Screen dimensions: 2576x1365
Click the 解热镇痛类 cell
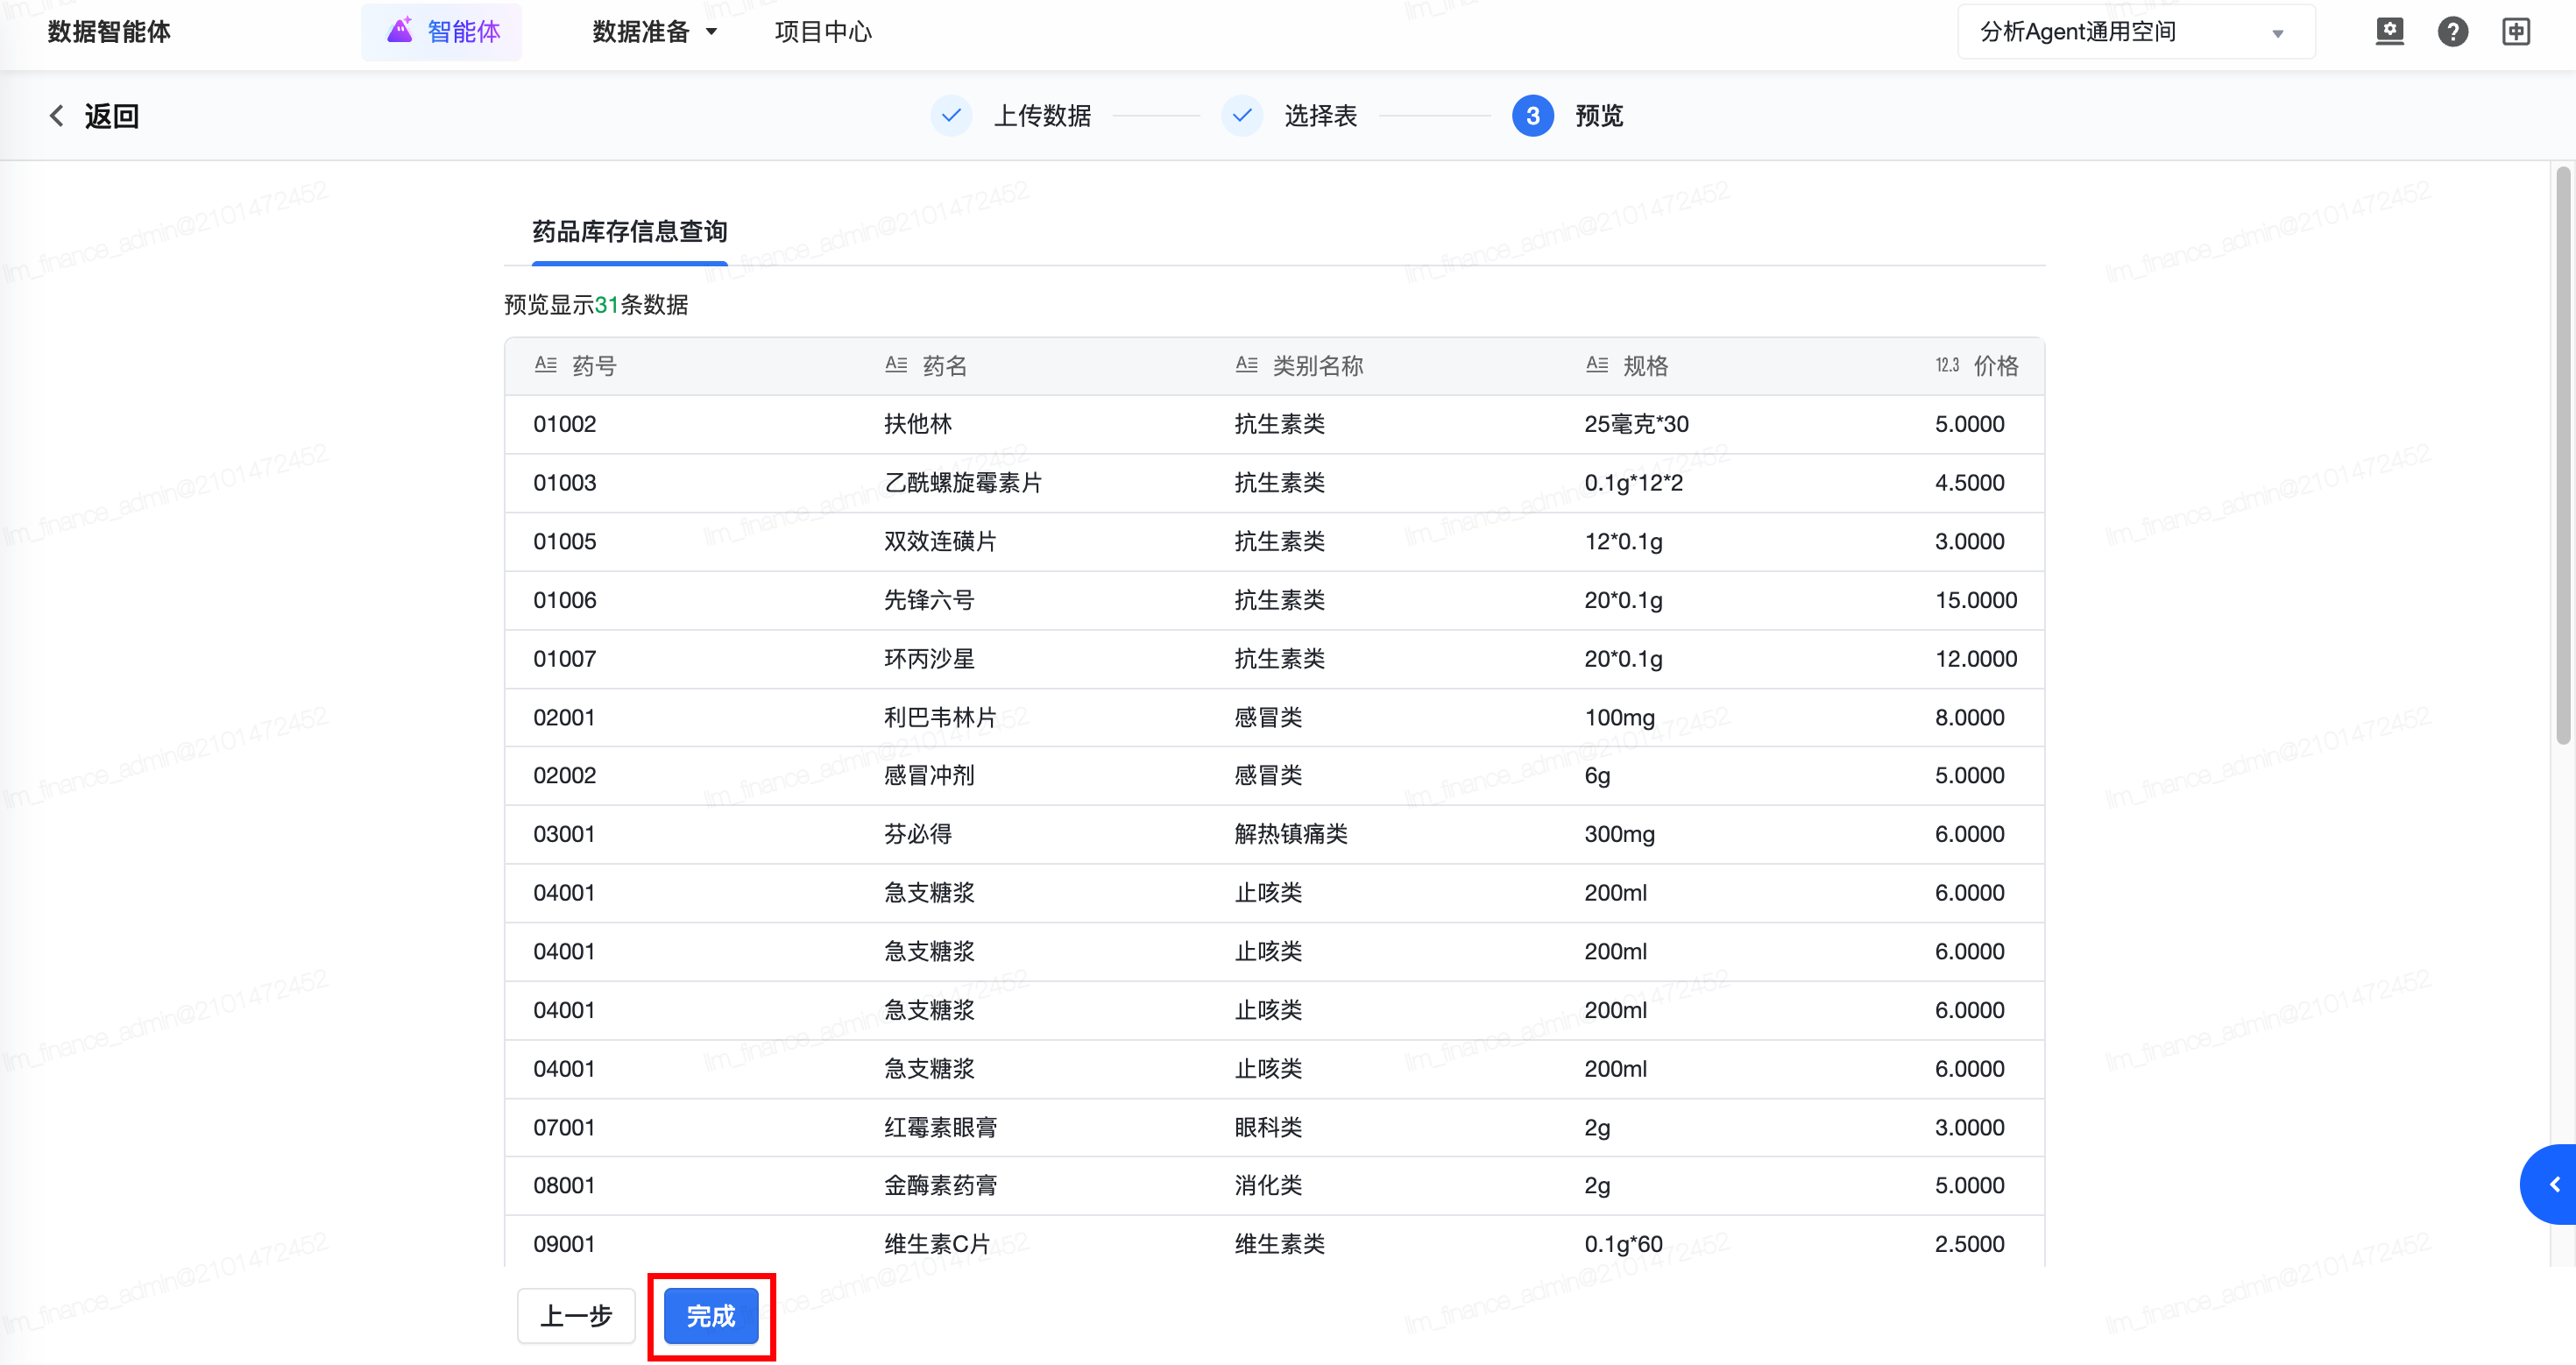[x=1291, y=834]
